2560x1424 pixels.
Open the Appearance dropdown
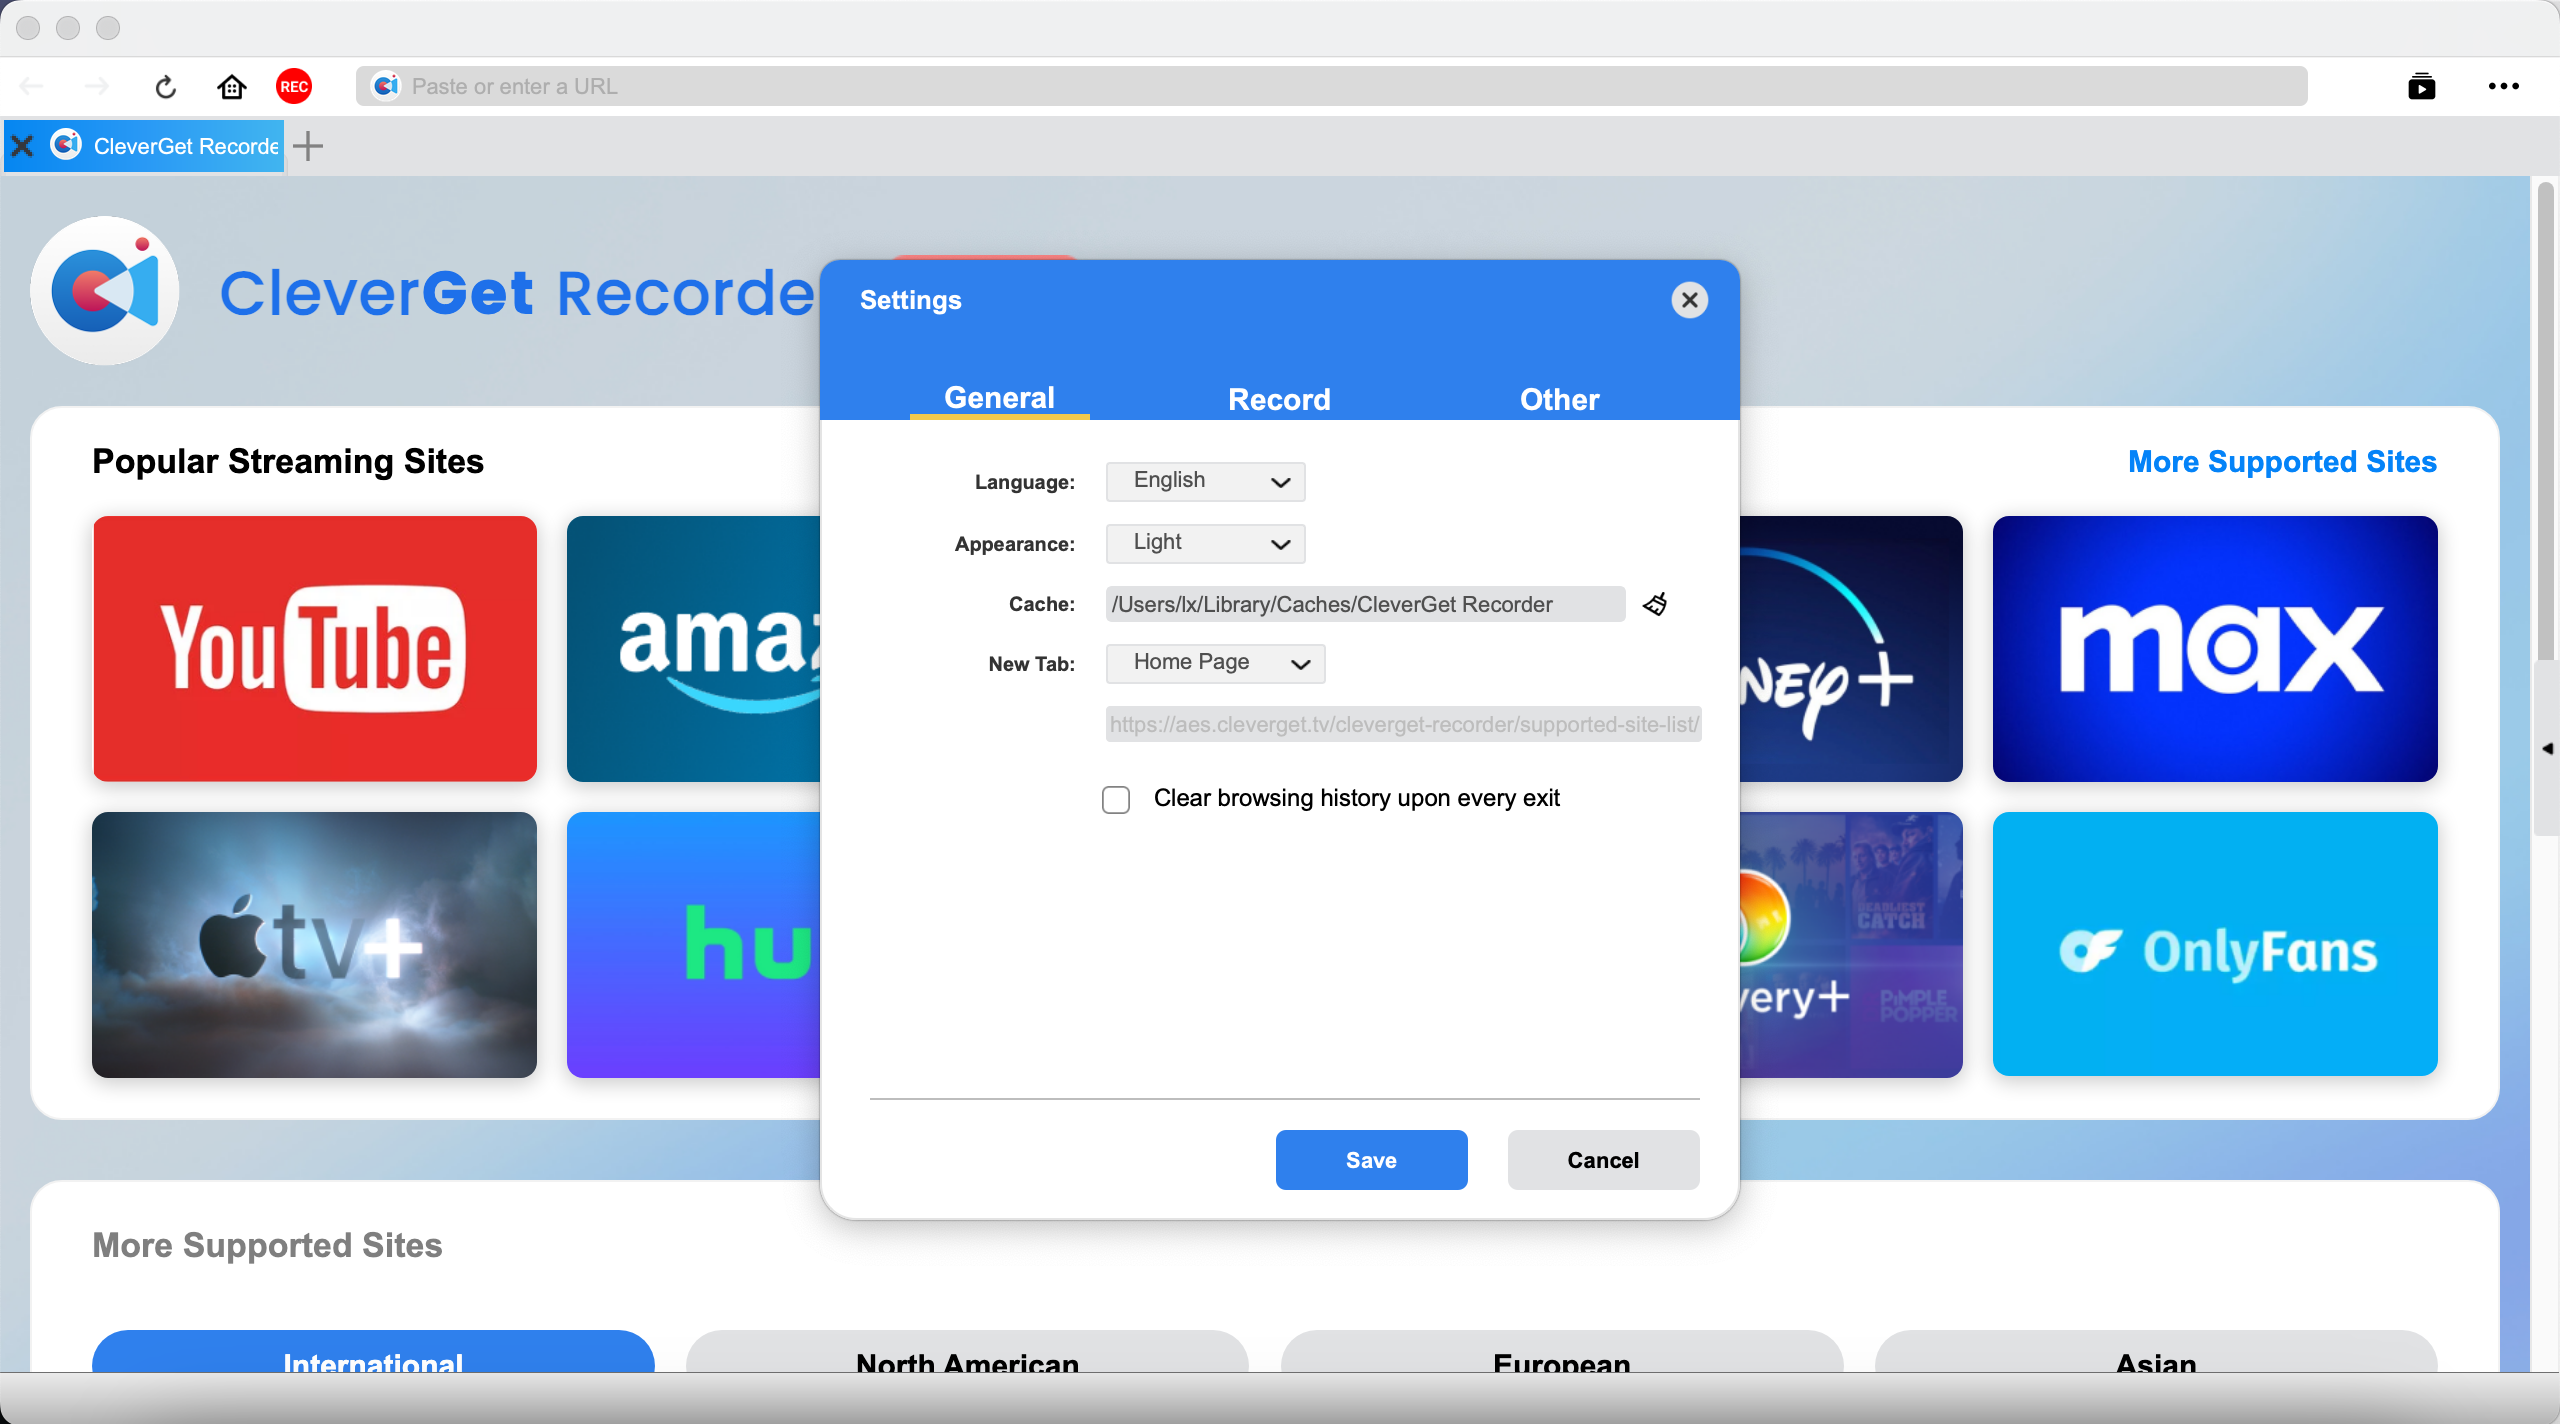1205,543
